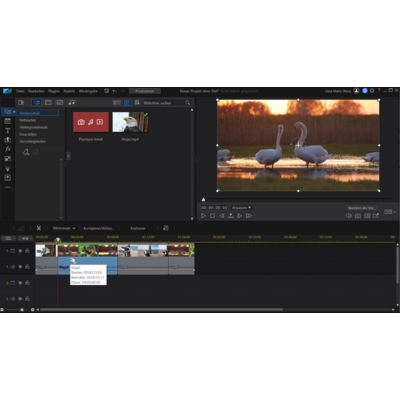Click the library search magnifier icon
400x400 pixels.
click(188, 103)
